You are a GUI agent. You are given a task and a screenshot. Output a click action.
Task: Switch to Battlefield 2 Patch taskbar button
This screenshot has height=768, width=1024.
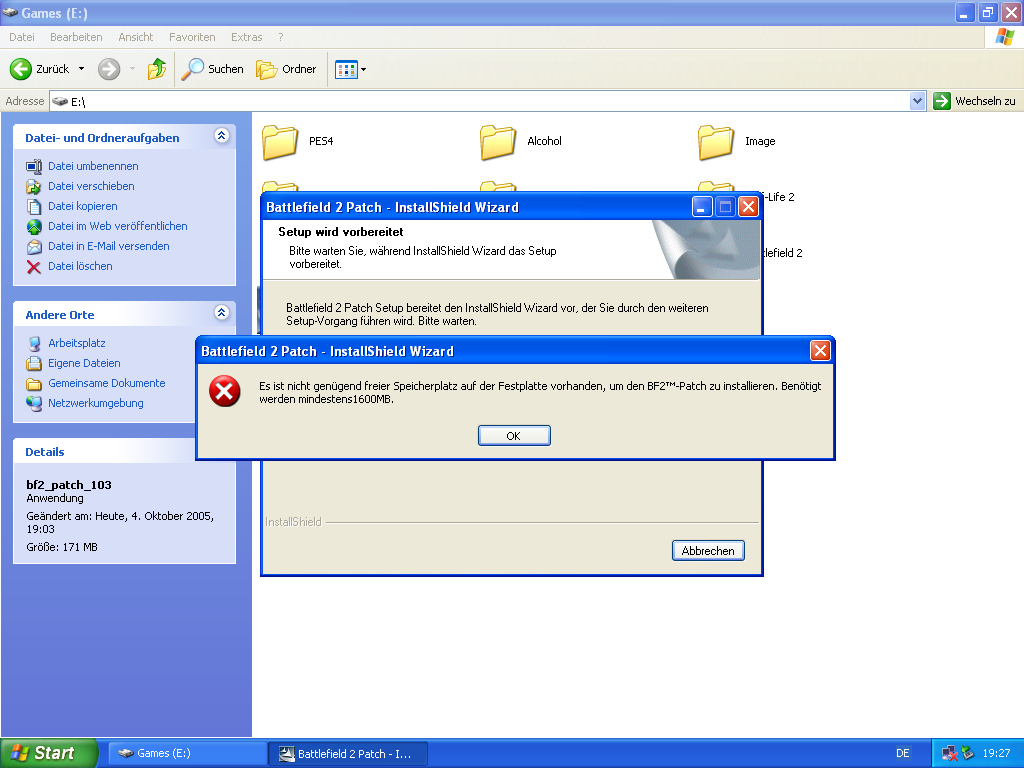point(348,753)
